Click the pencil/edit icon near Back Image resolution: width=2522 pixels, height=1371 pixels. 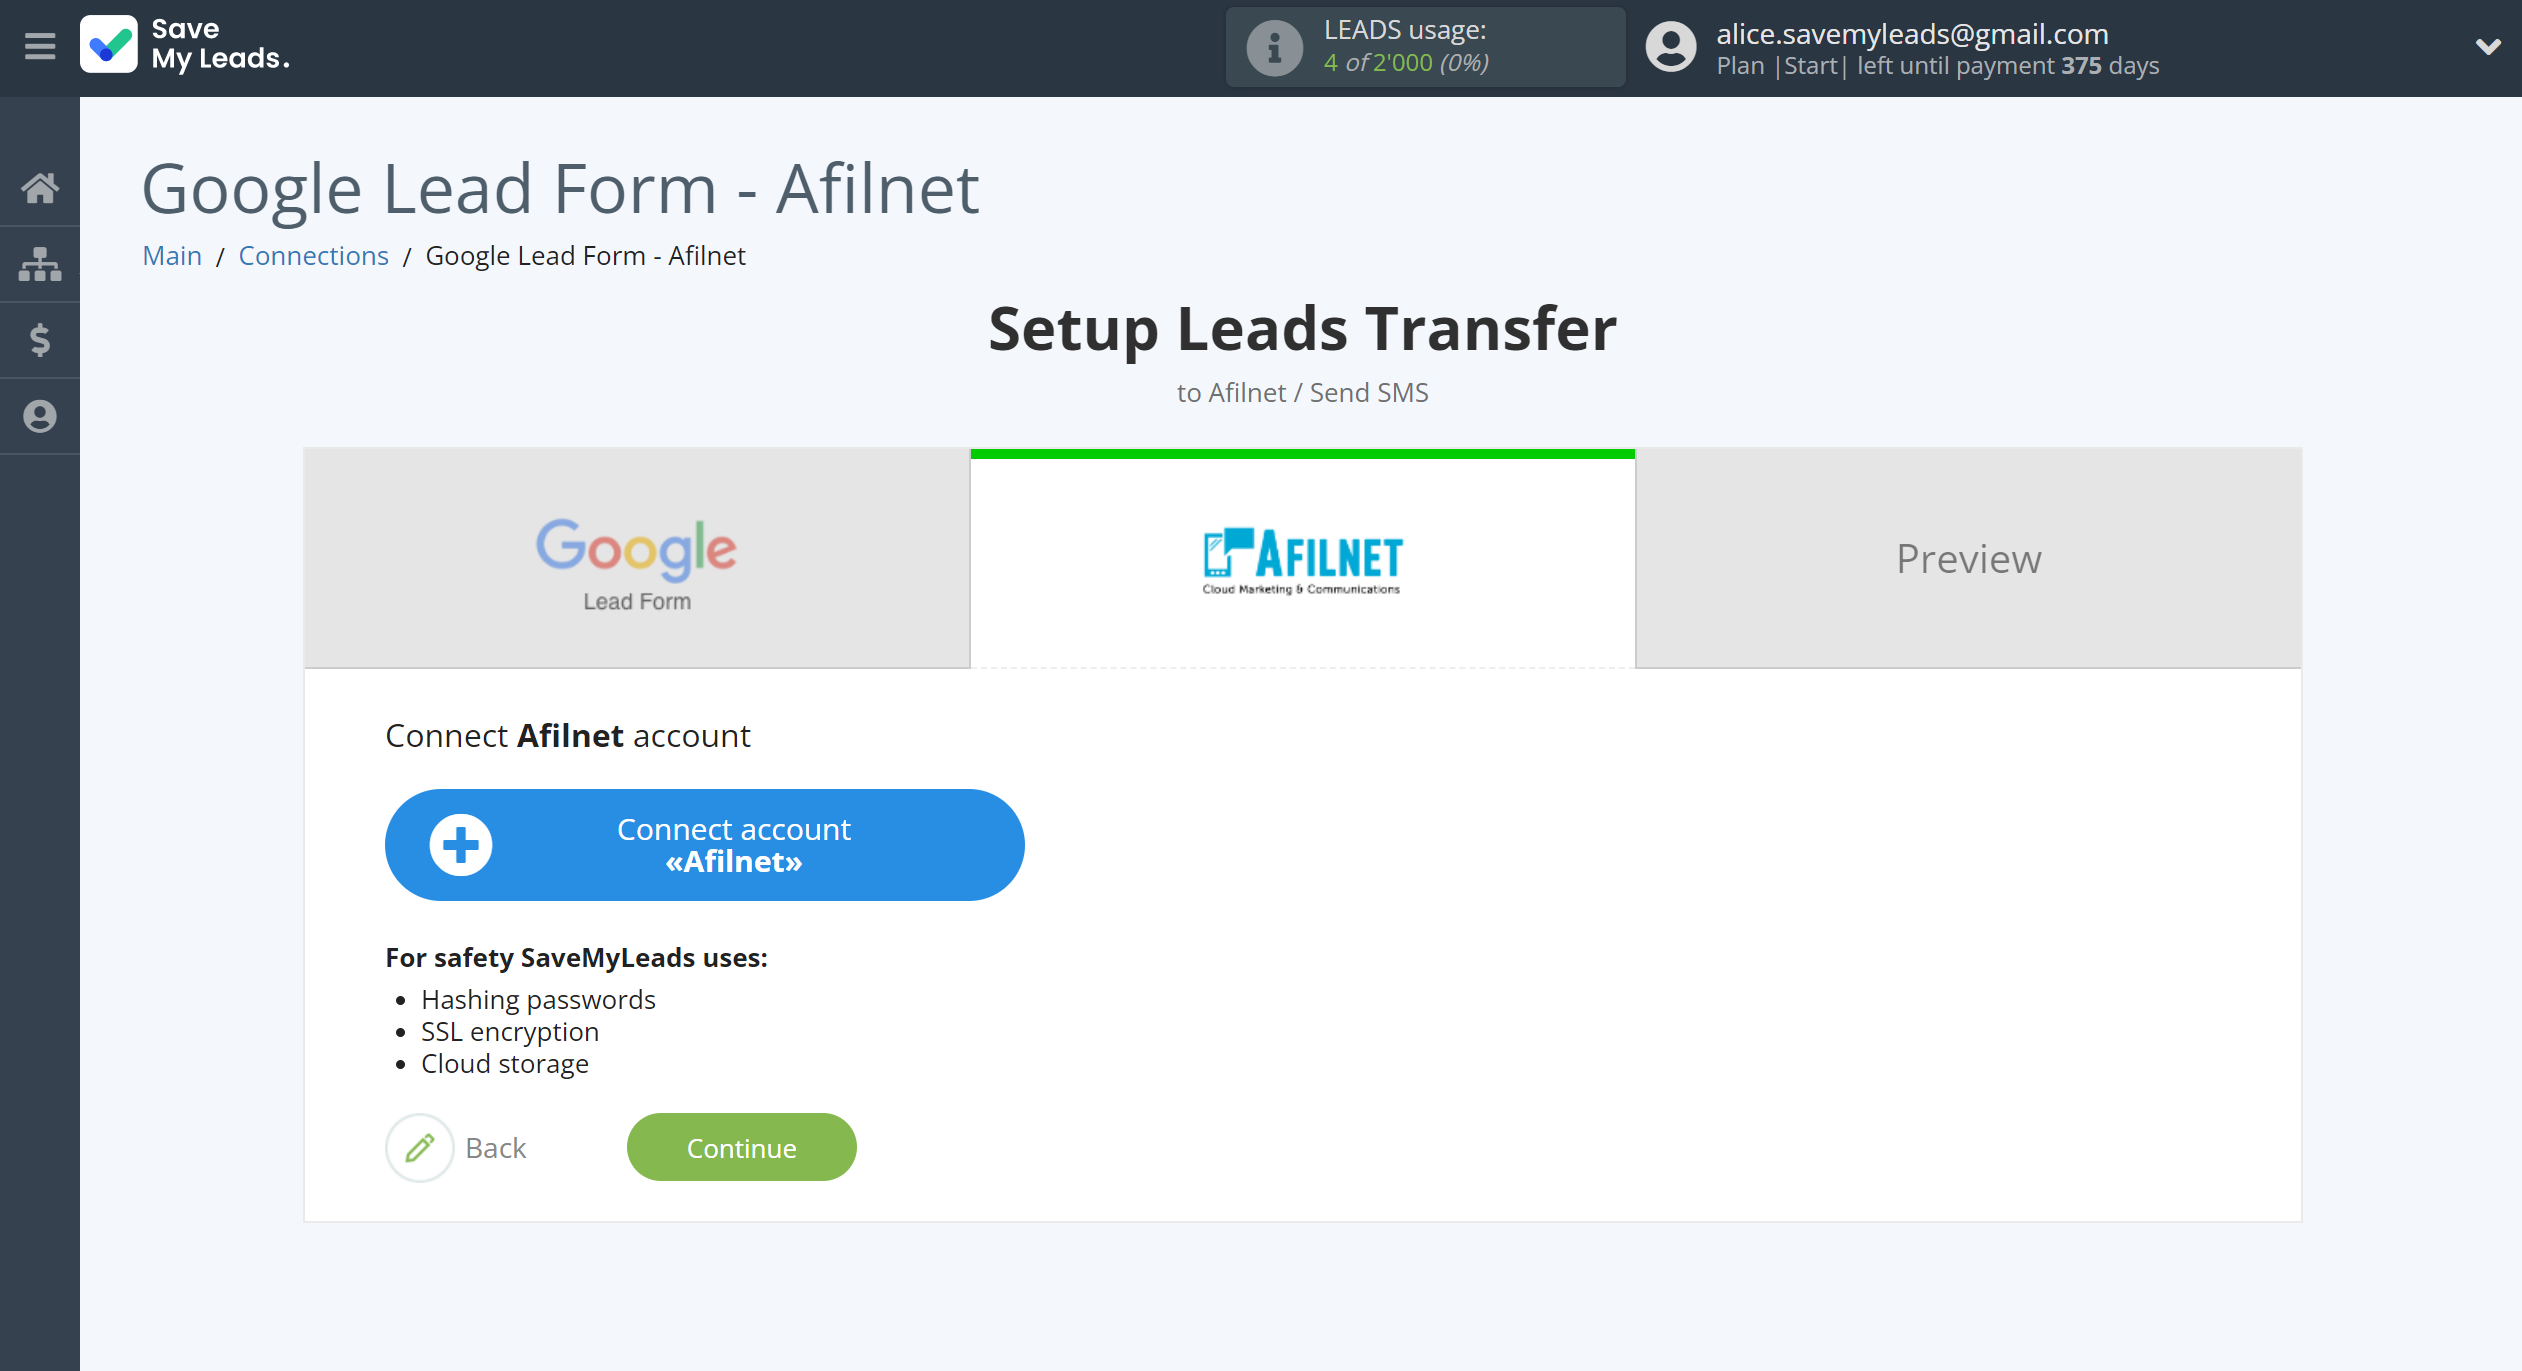point(419,1146)
